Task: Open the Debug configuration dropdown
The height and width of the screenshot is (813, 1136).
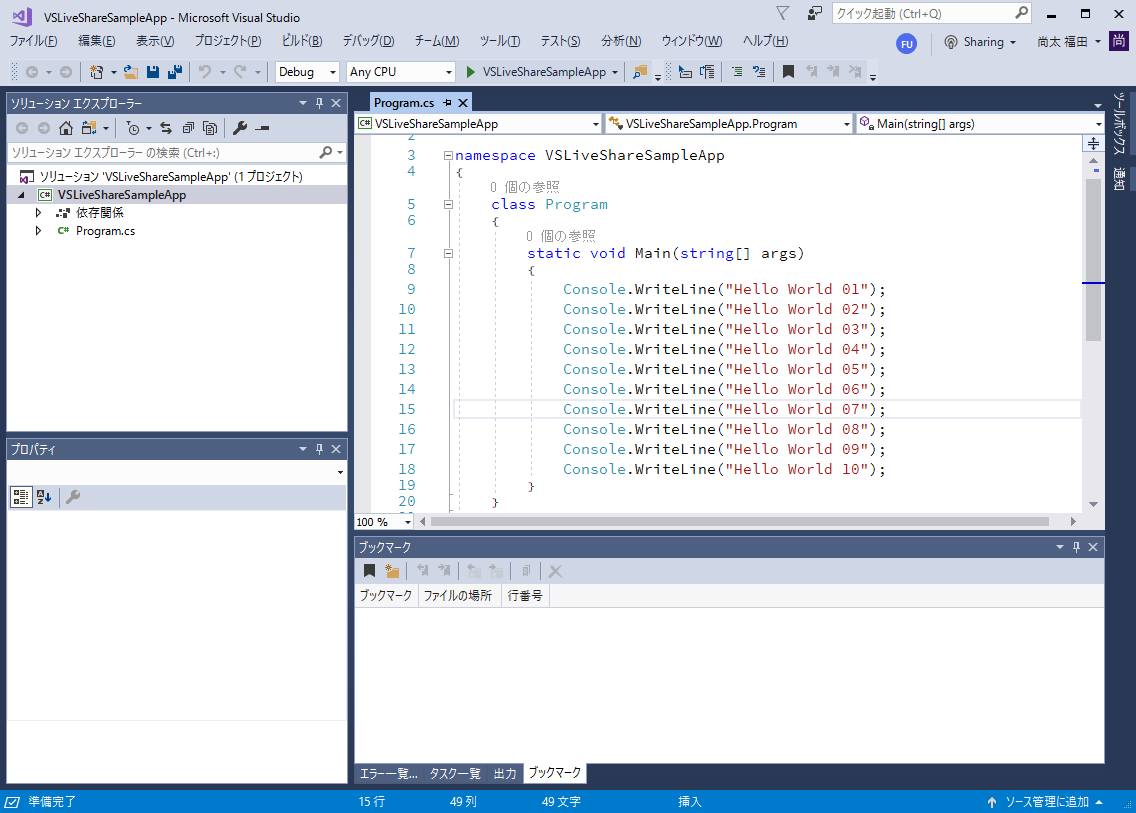Action: (330, 72)
